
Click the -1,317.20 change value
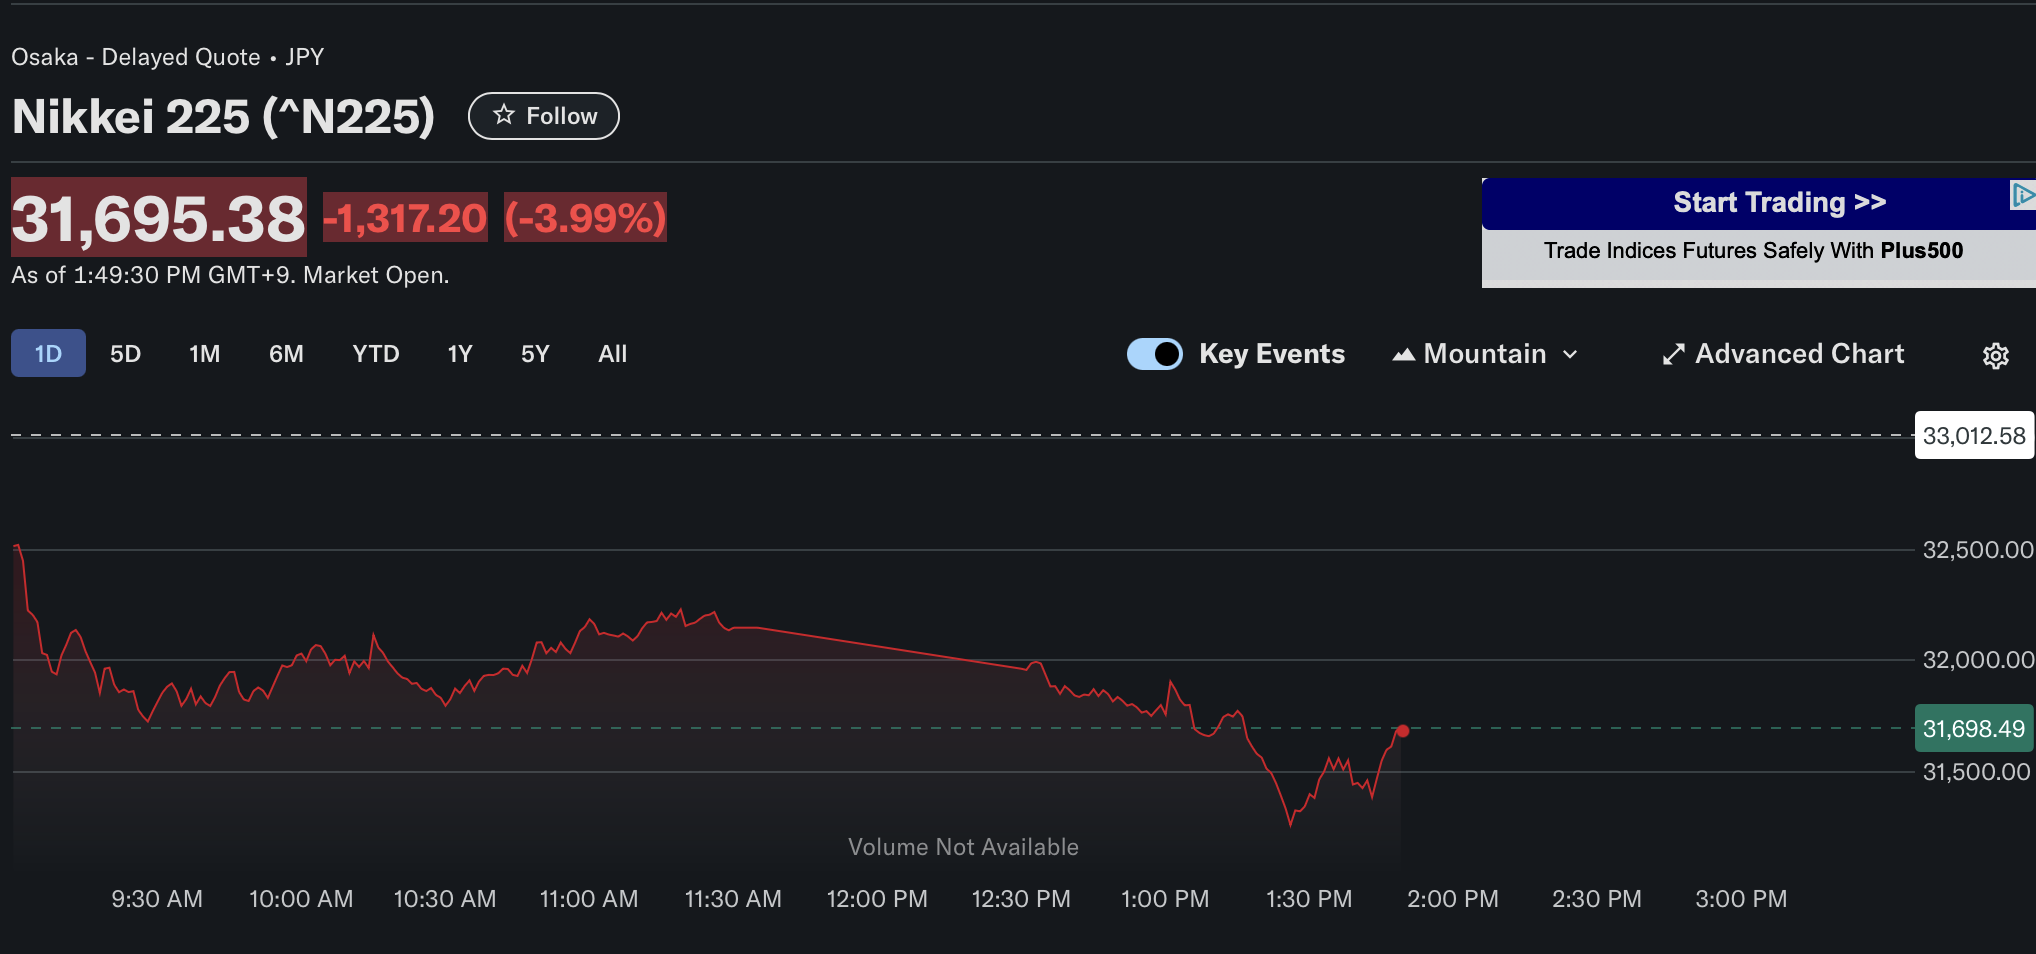405,218
